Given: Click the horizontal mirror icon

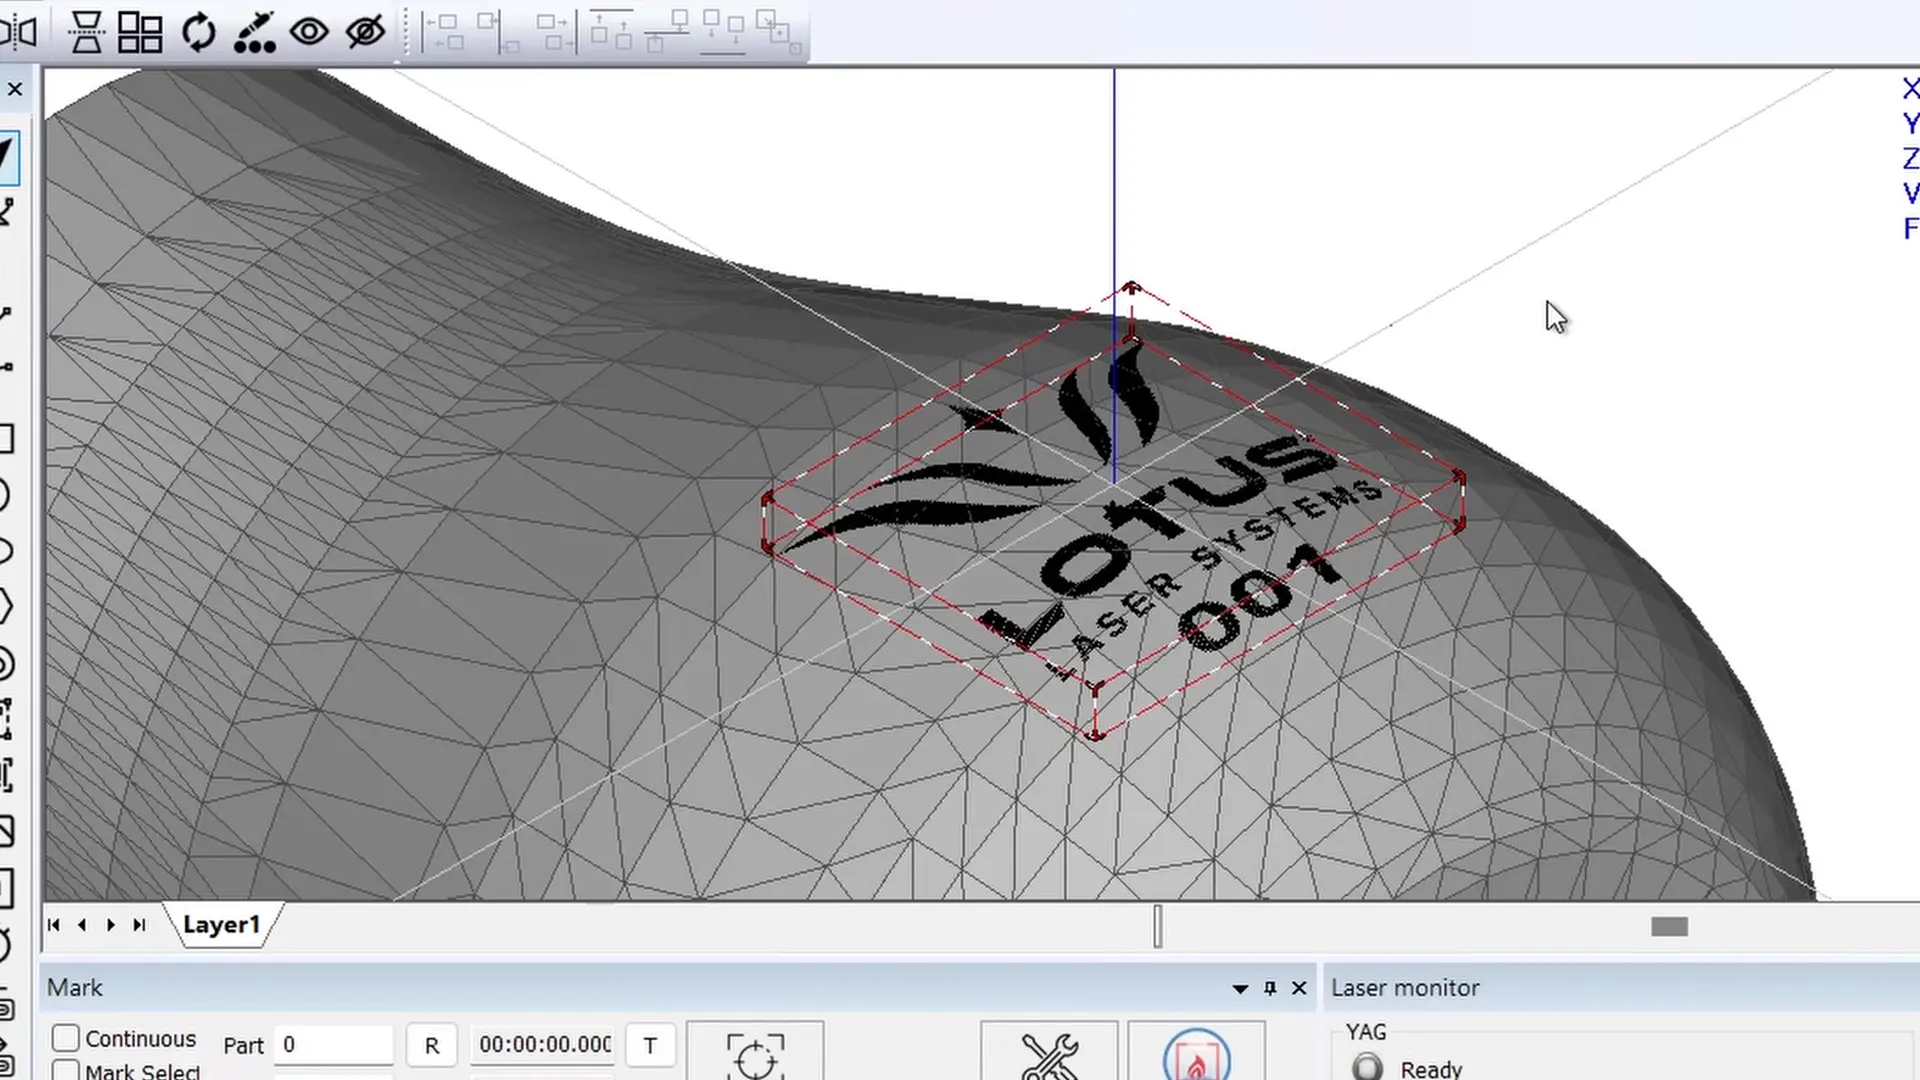Looking at the screenshot, I should [x=19, y=32].
